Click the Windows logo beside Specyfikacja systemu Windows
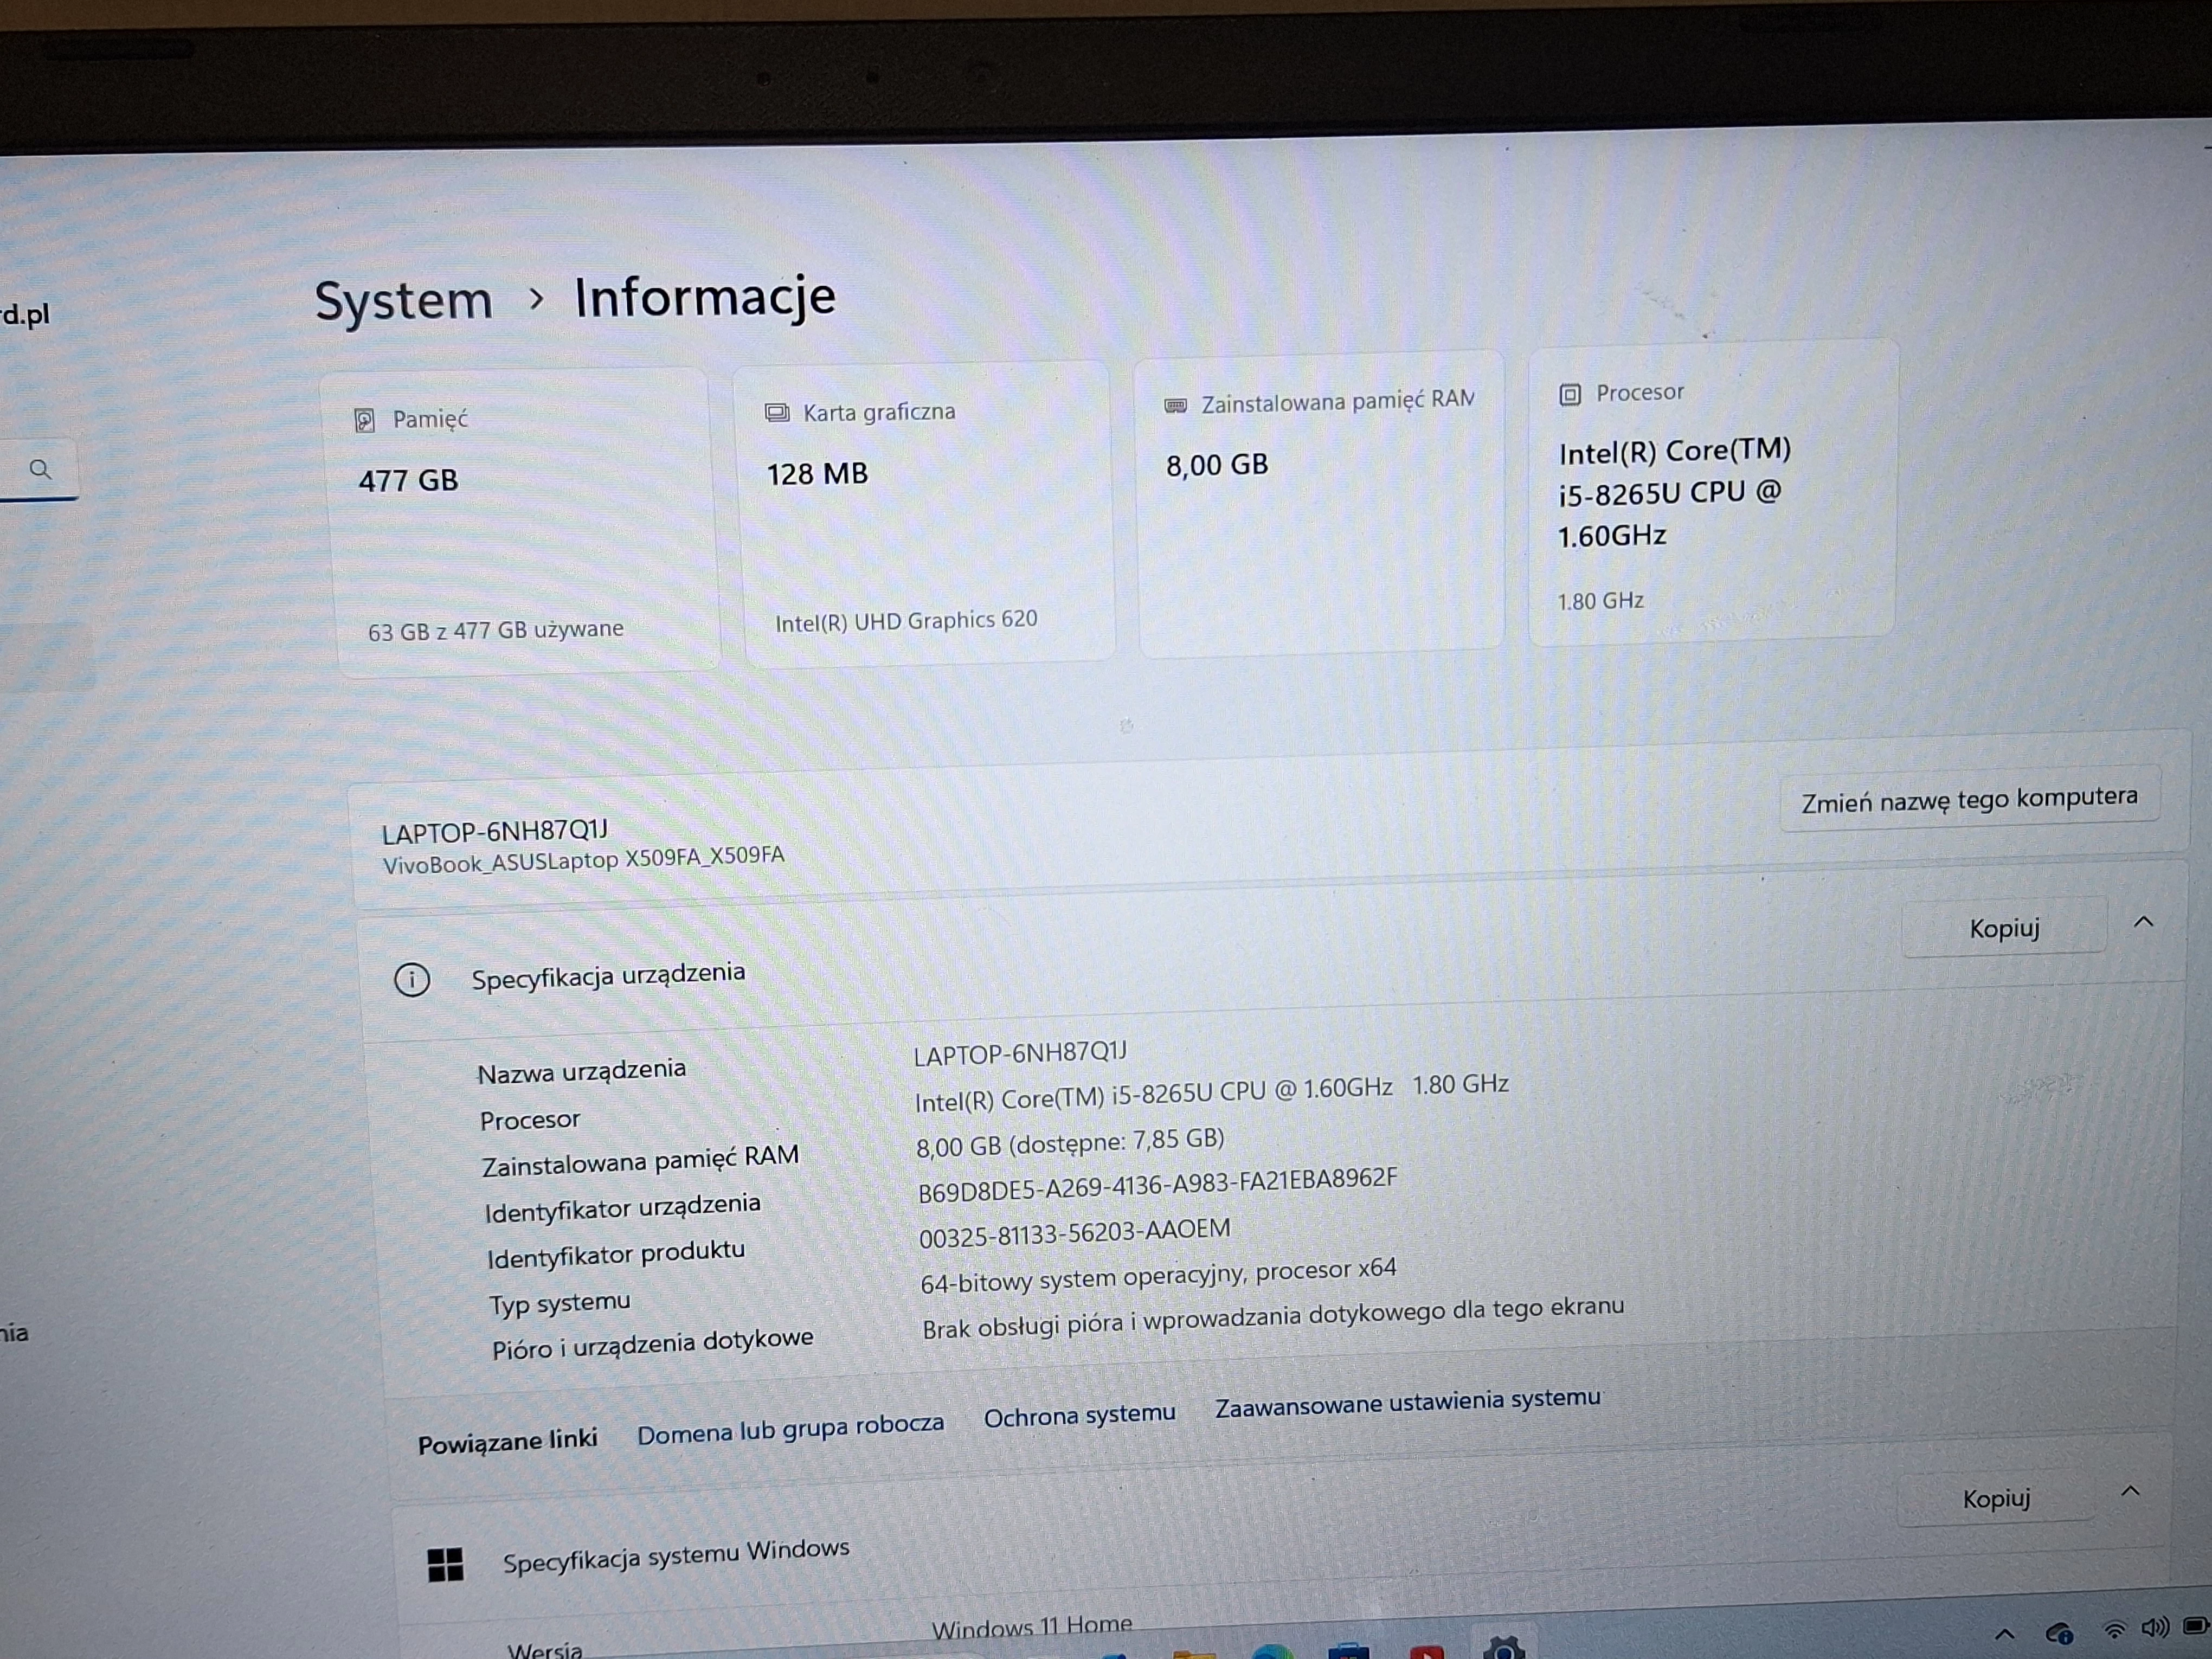The image size is (2212, 1659). pos(445,1565)
